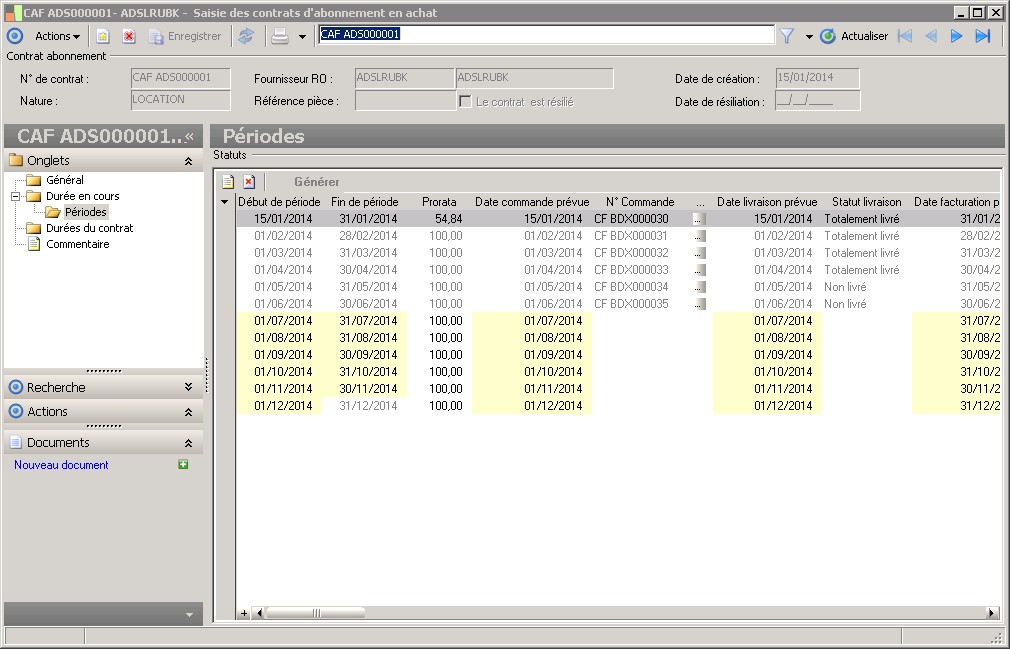Expand the Recherche panel
Viewport: 1010px width, 649px height.
188,387
